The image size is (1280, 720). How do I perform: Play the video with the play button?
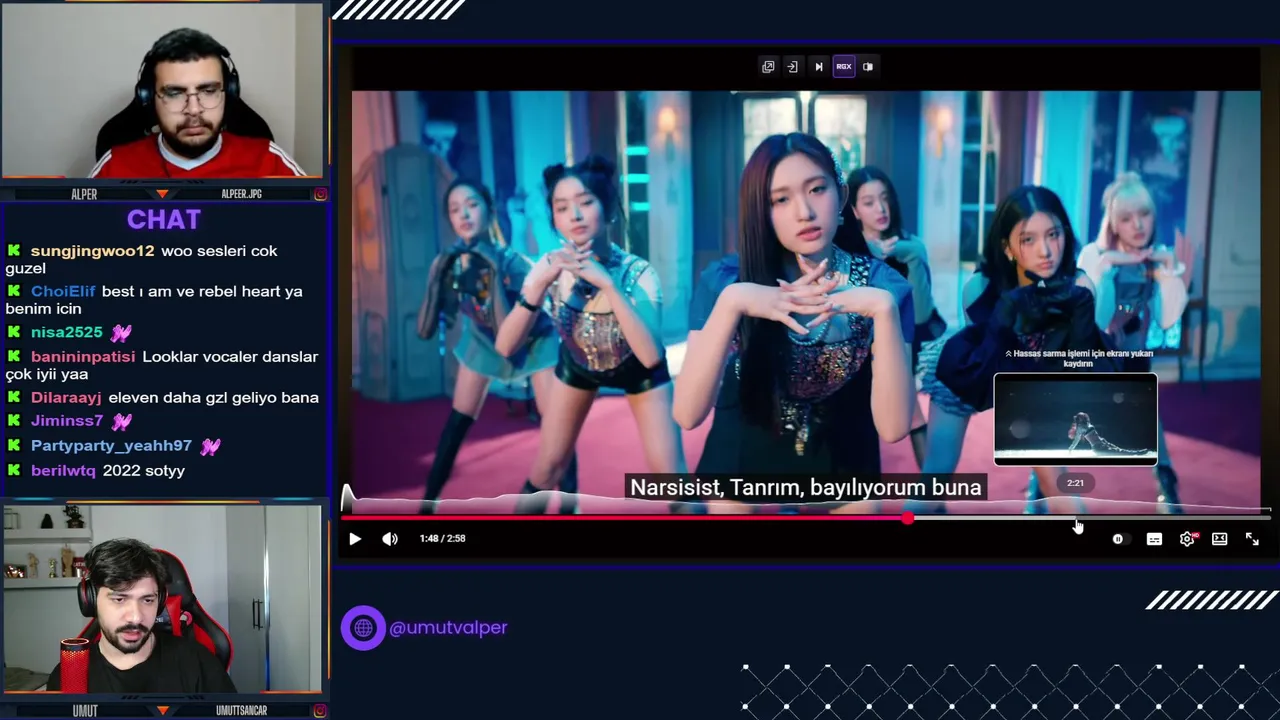(x=355, y=539)
